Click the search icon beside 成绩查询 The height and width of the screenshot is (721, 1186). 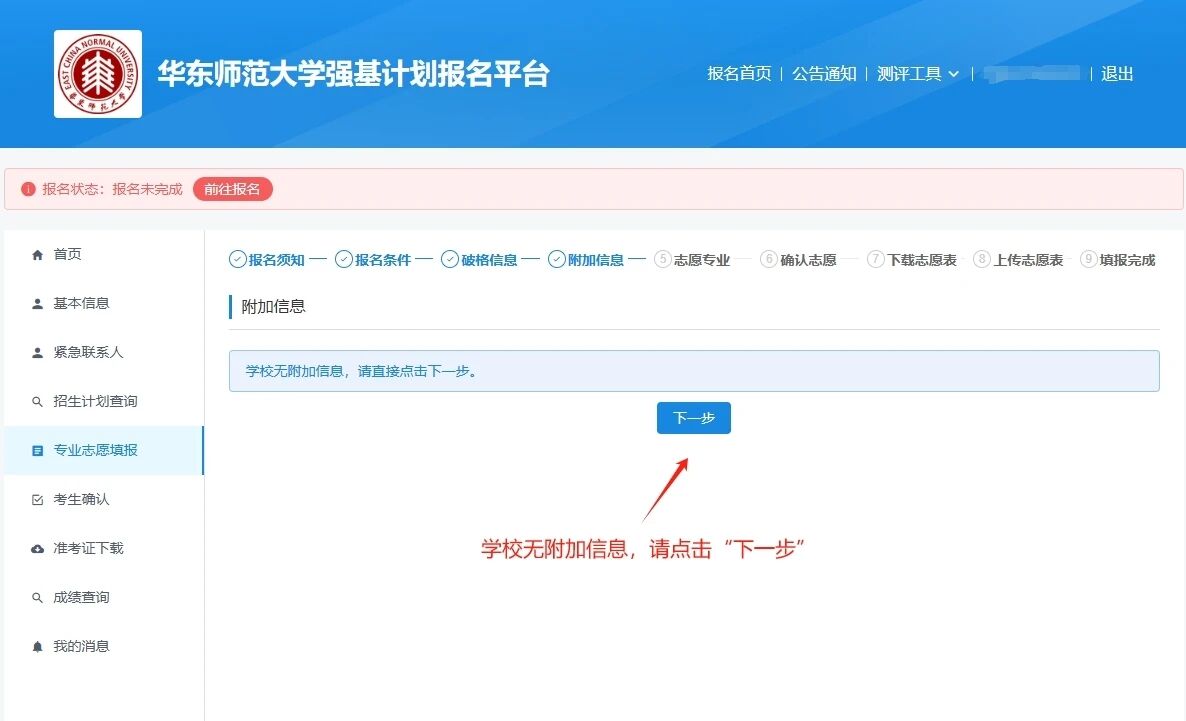38,598
